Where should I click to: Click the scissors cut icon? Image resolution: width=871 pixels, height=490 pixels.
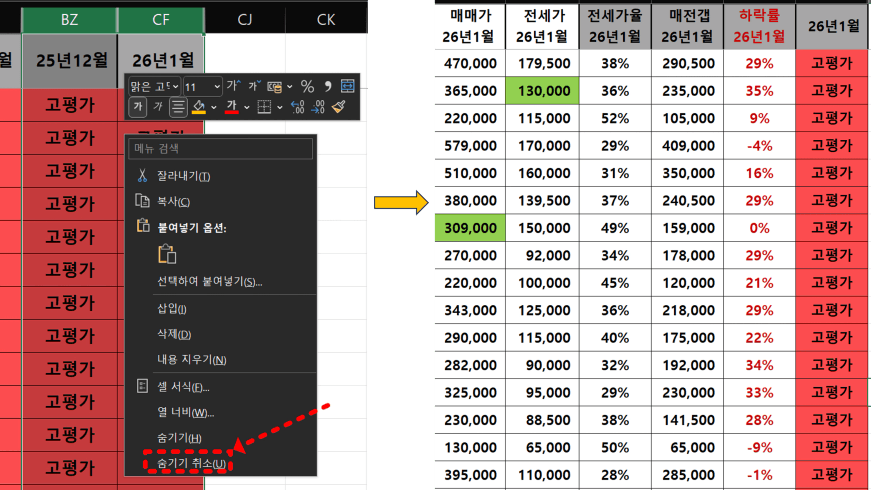142,176
